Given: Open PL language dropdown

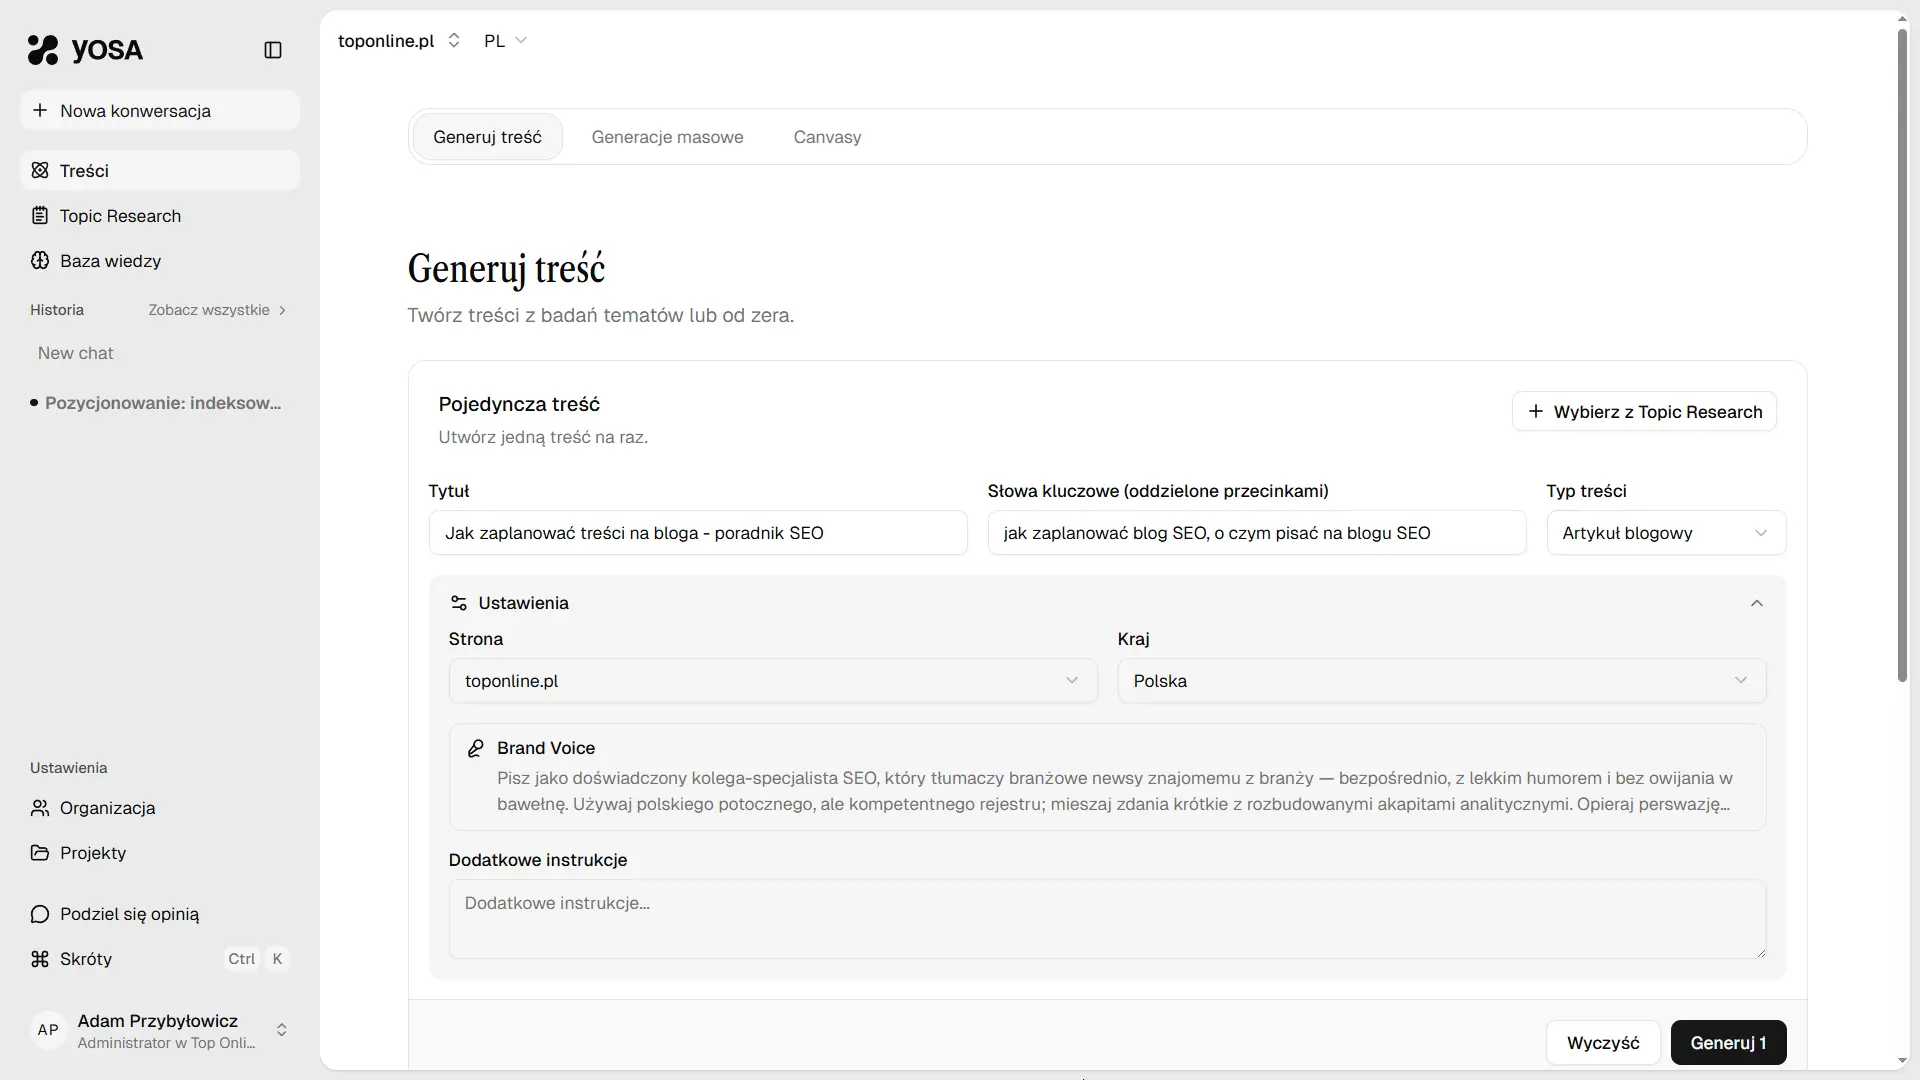Looking at the screenshot, I should pyautogui.click(x=505, y=41).
